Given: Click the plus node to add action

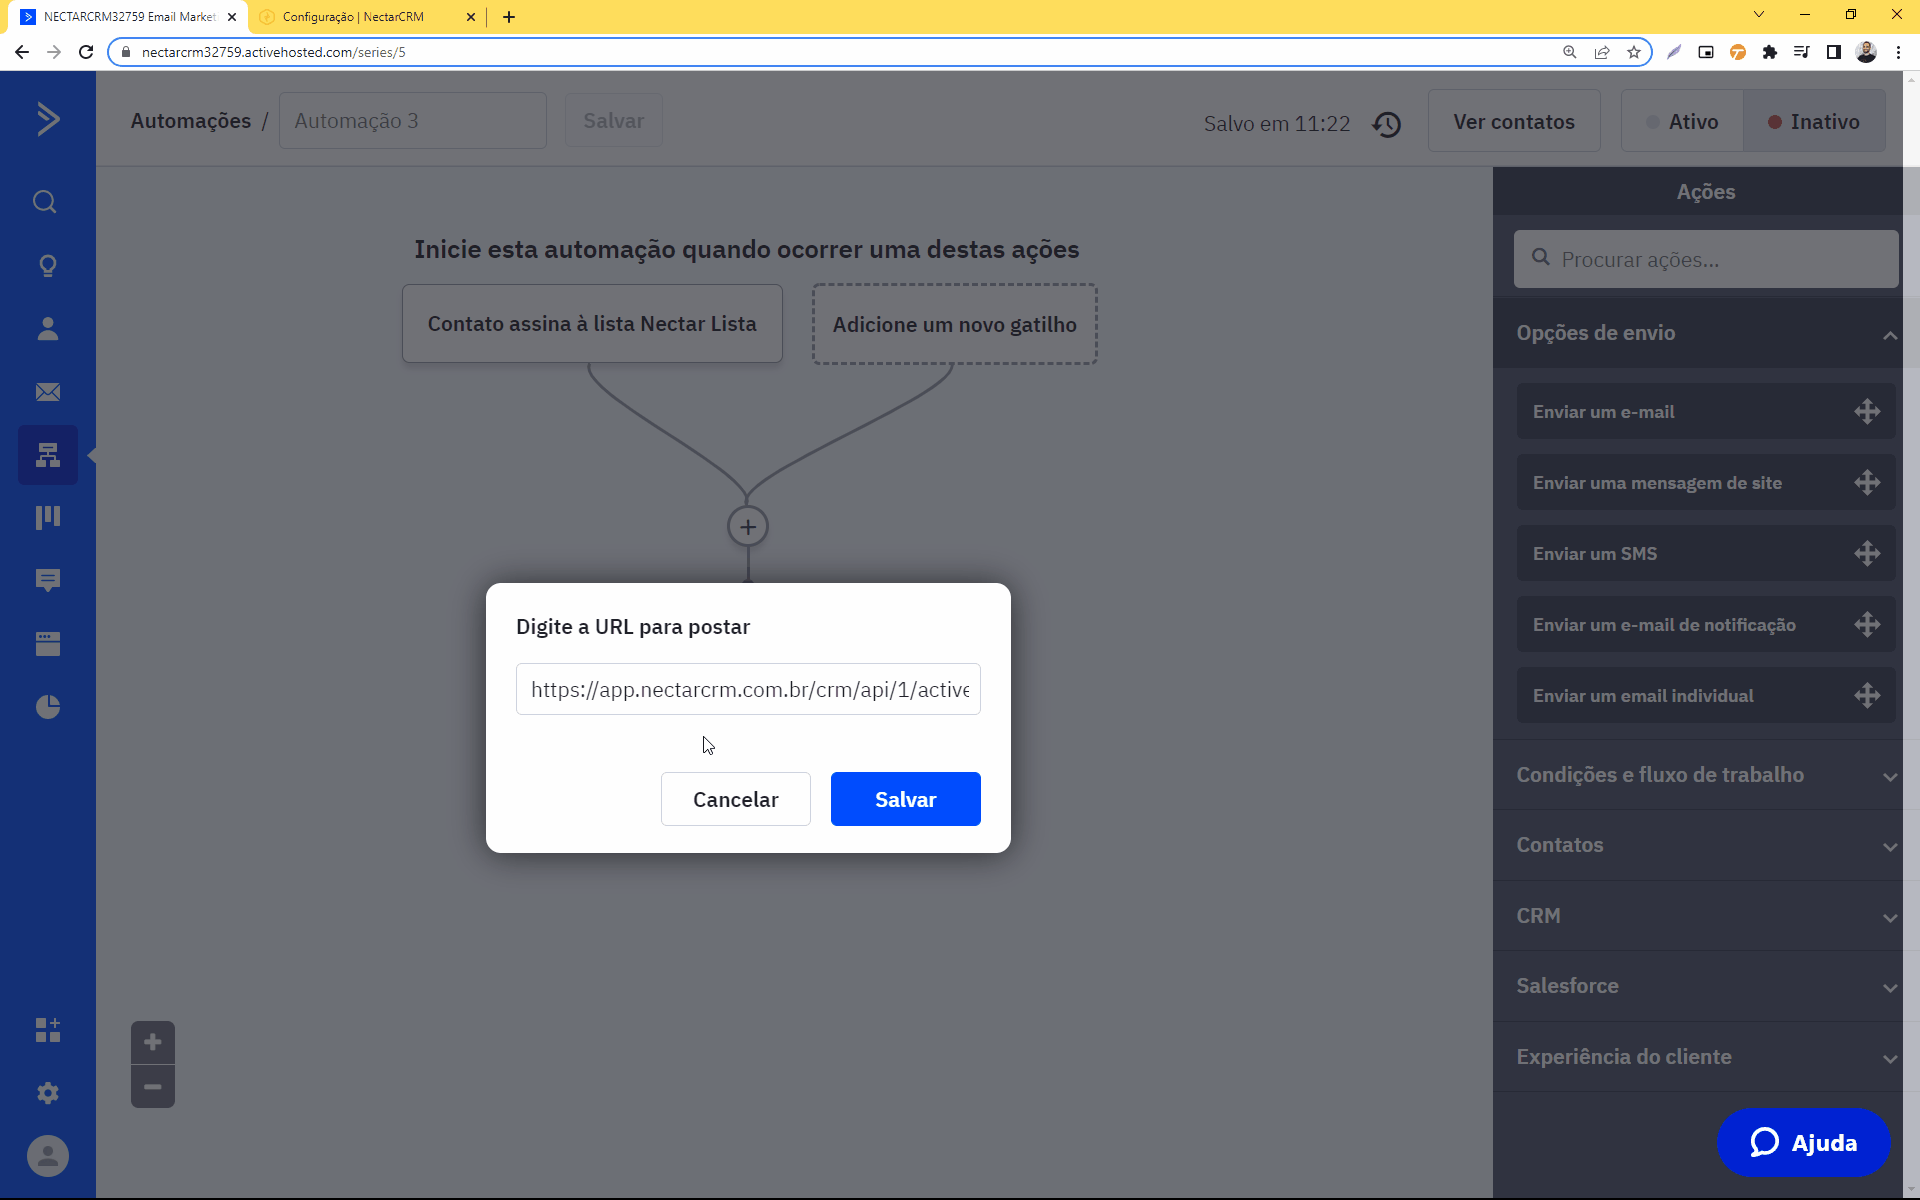Looking at the screenshot, I should tap(748, 526).
